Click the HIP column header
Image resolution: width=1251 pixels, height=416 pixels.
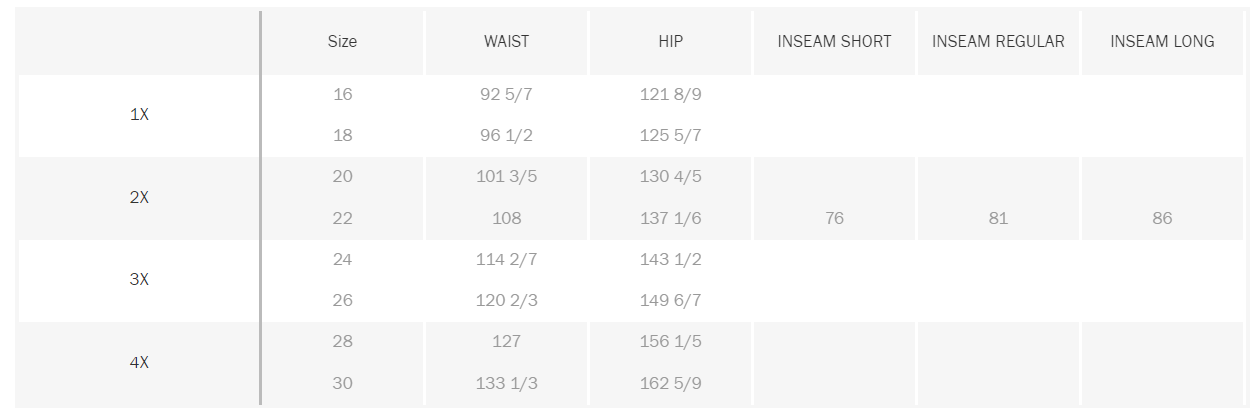tap(670, 42)
